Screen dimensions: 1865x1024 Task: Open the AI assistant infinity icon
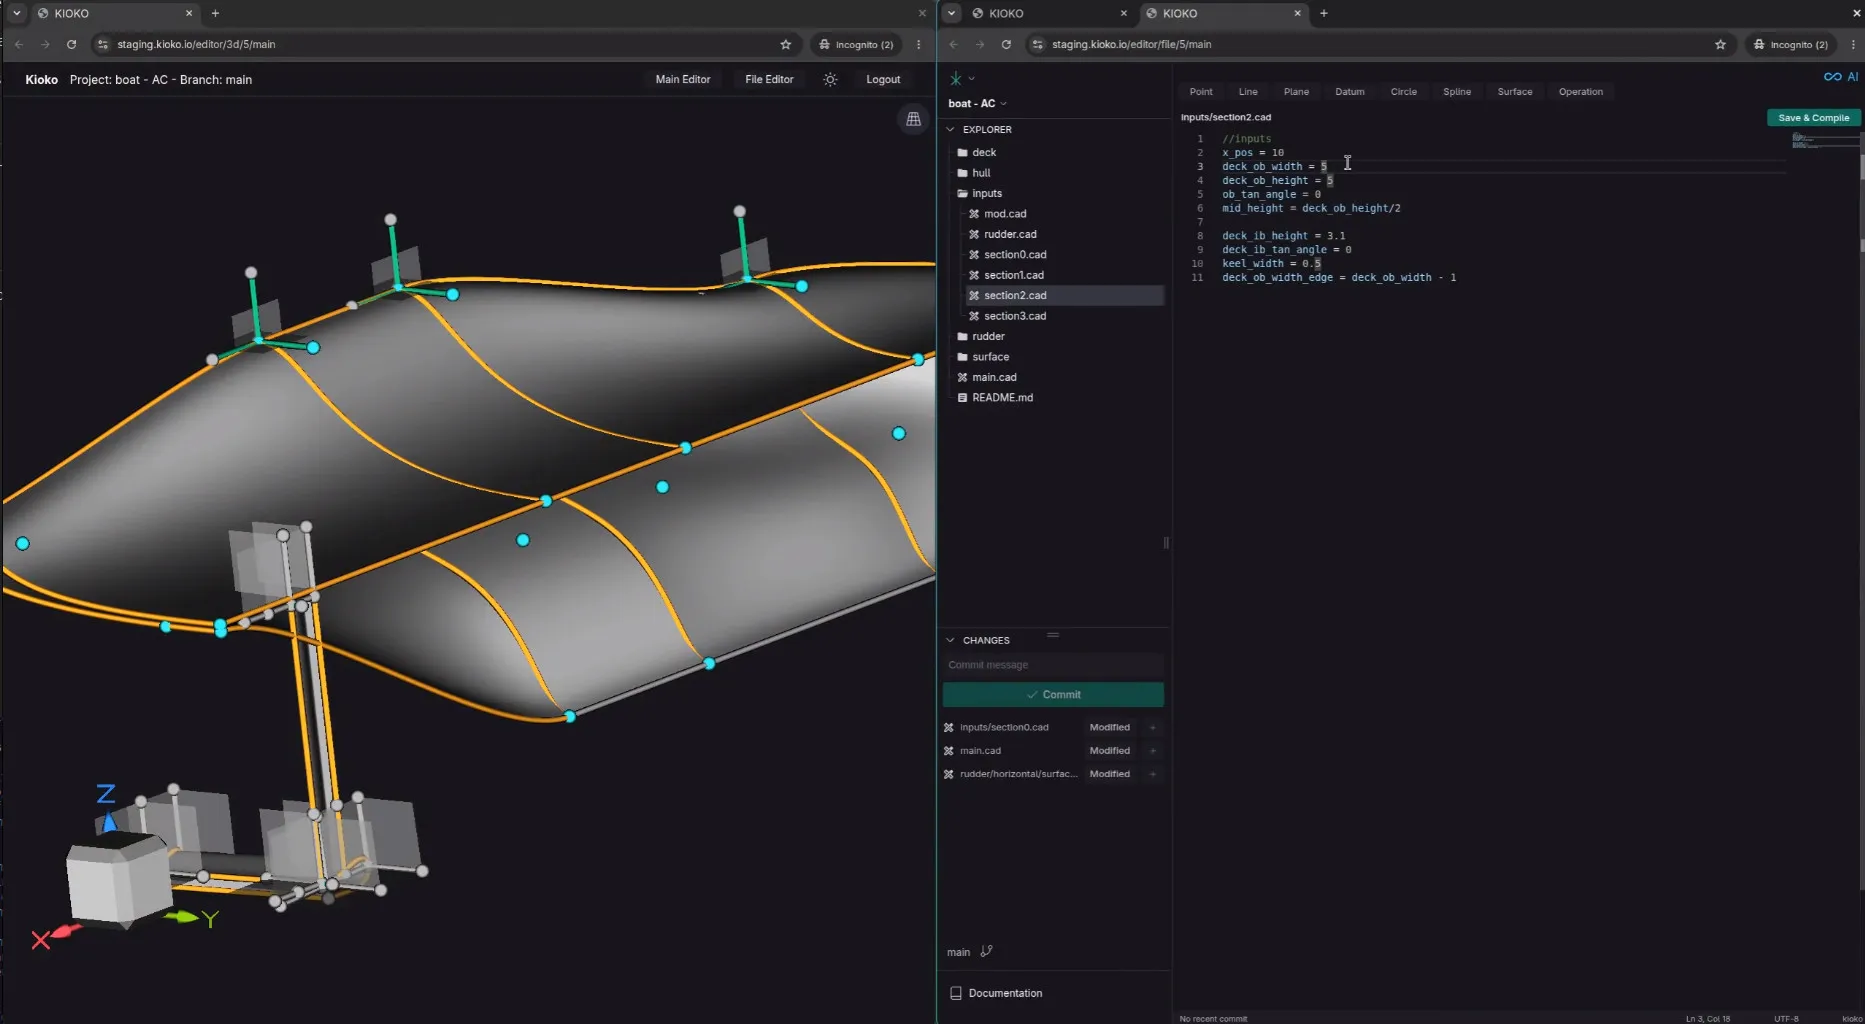(x=1832, y=77)
